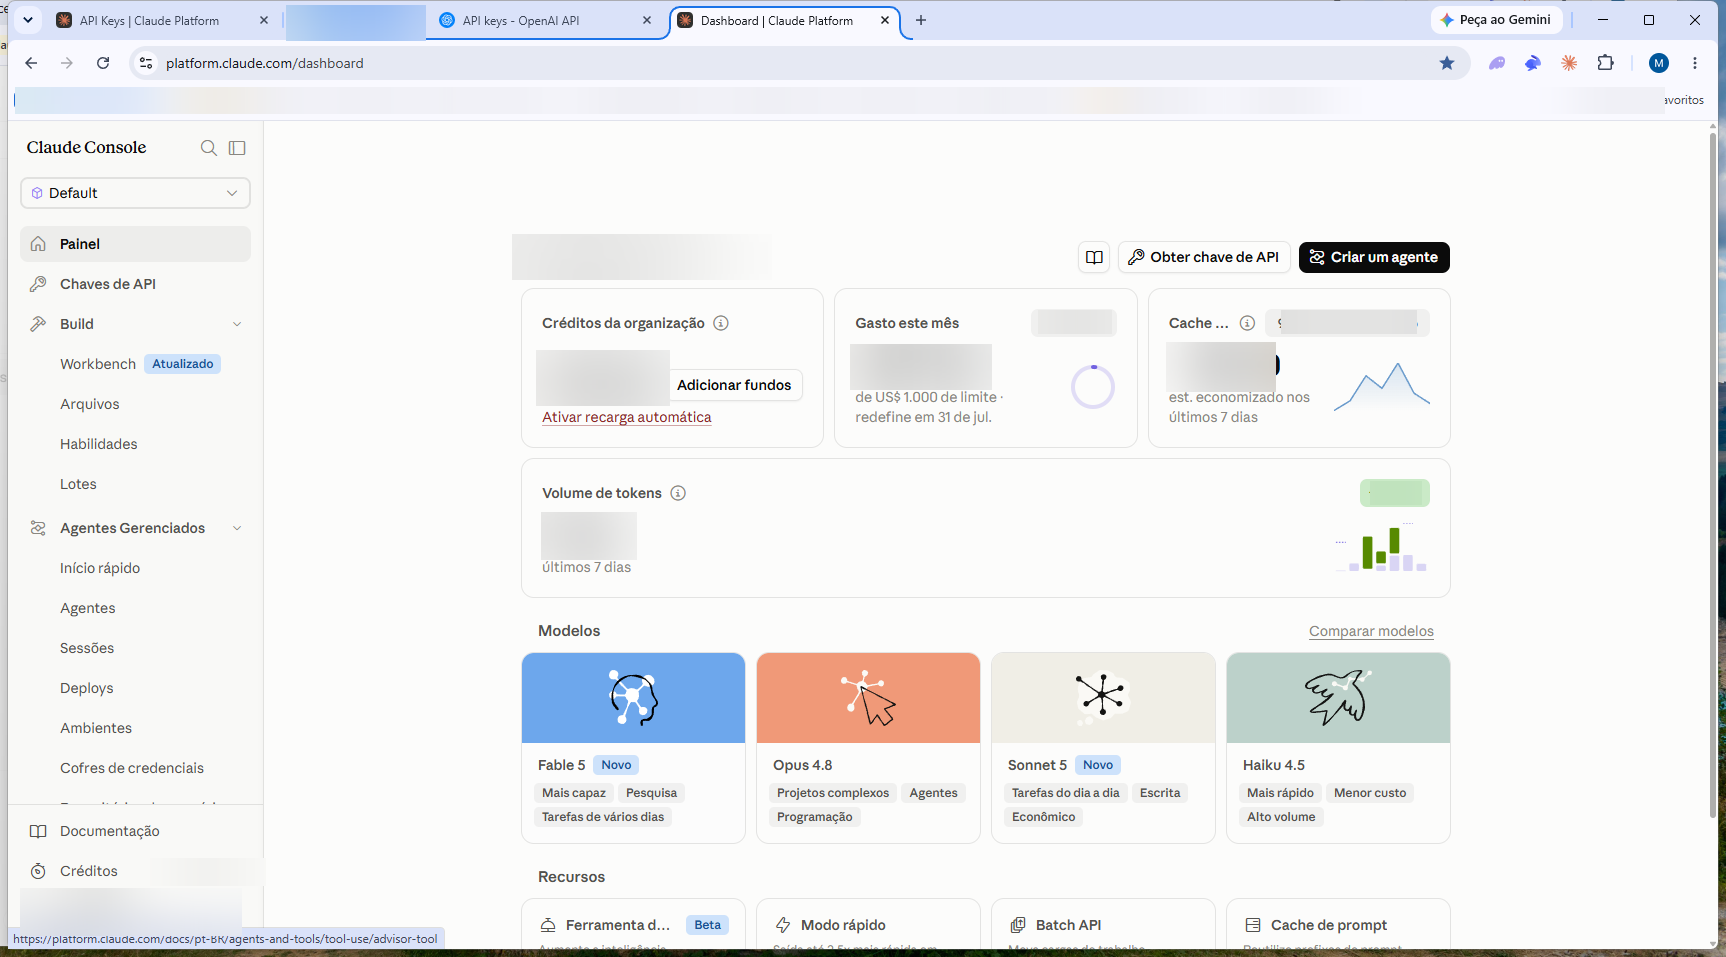1726x957 pixels.
Task: Open Habilidades in the sidebar
Action: 99,444
